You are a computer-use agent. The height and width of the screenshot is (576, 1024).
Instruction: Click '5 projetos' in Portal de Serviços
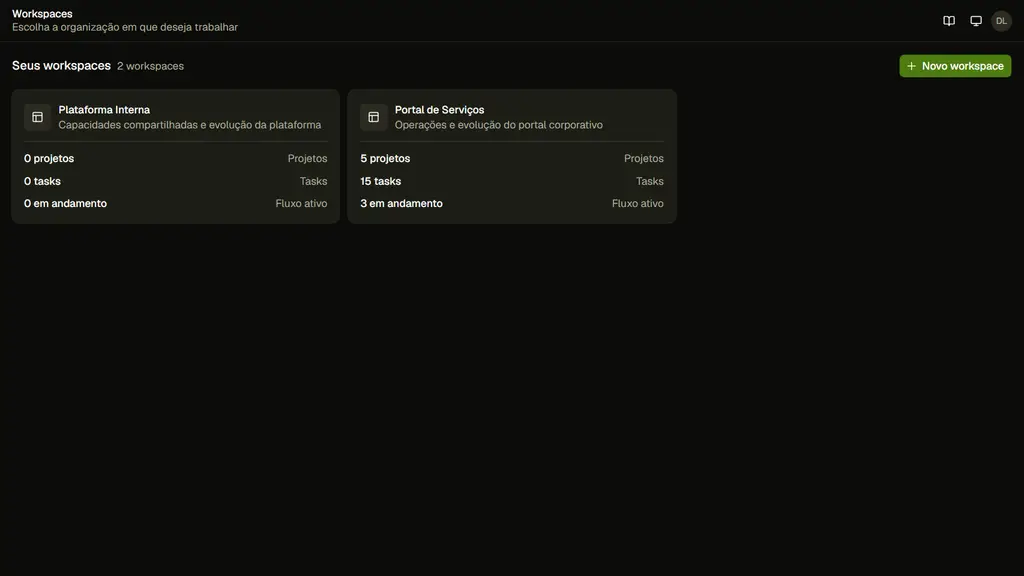point(385,159)
